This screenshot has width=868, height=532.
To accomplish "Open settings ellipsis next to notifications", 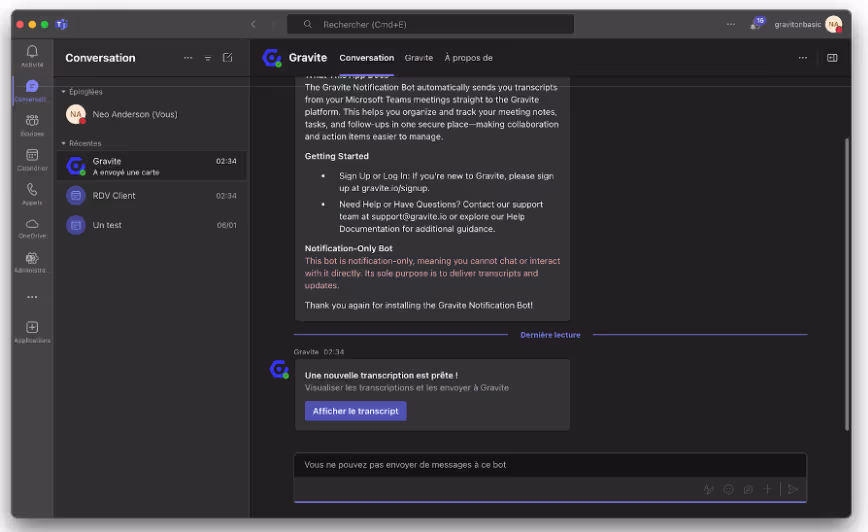I will click(731, 24).
